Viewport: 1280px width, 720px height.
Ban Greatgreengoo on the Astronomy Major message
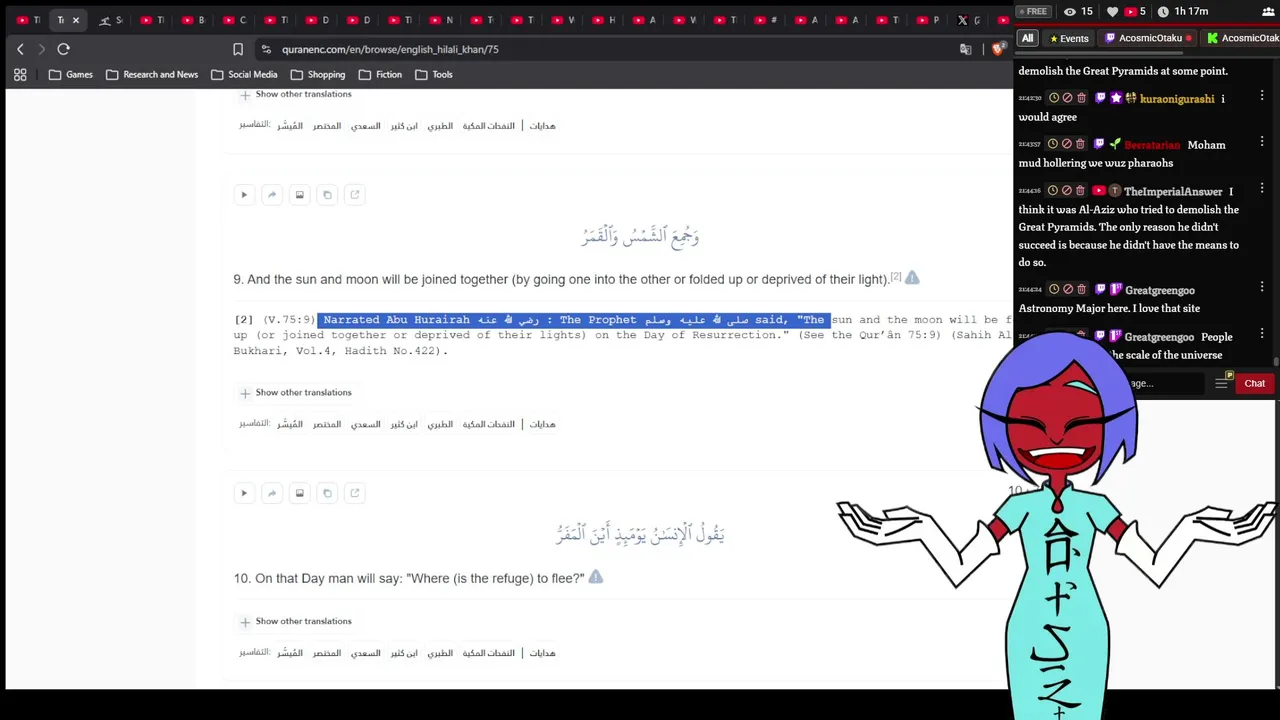click(x=1067, y=289)
